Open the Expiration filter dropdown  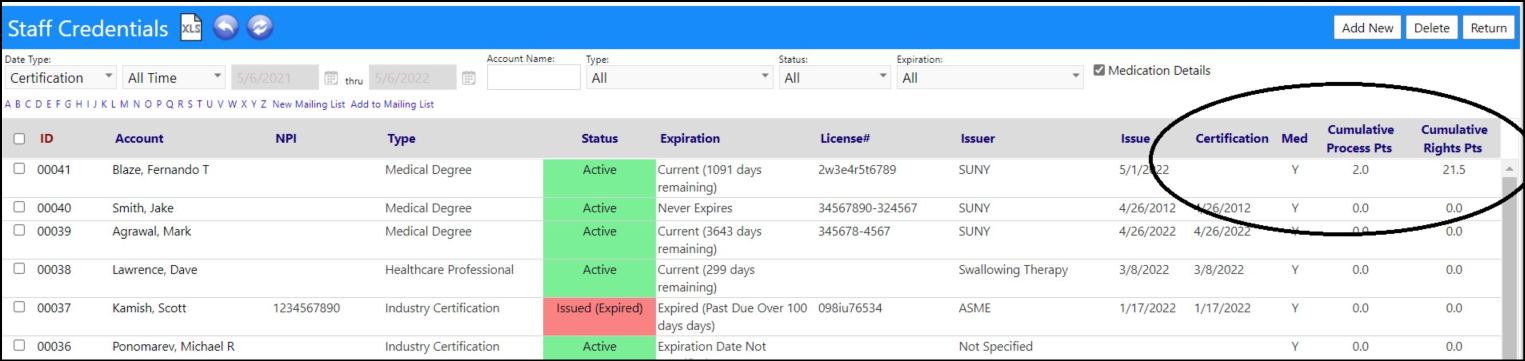(x=990, y=78)
